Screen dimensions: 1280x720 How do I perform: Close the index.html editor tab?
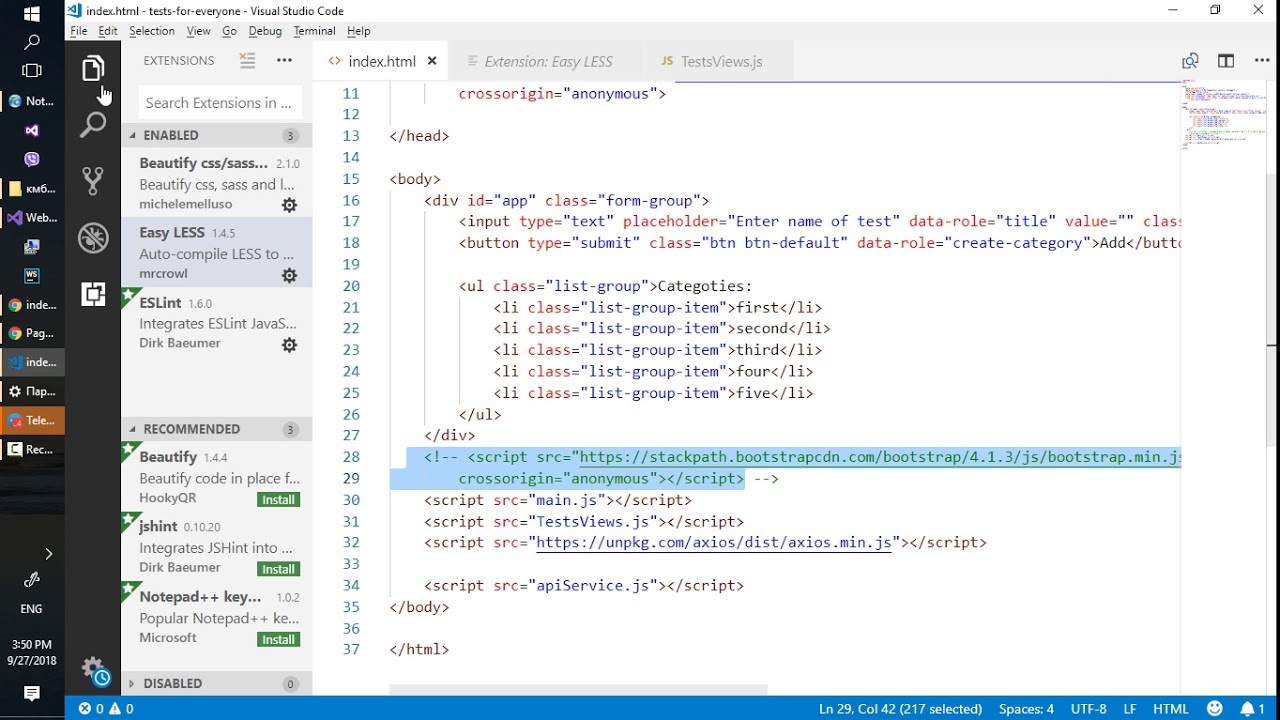coord(432,61)
